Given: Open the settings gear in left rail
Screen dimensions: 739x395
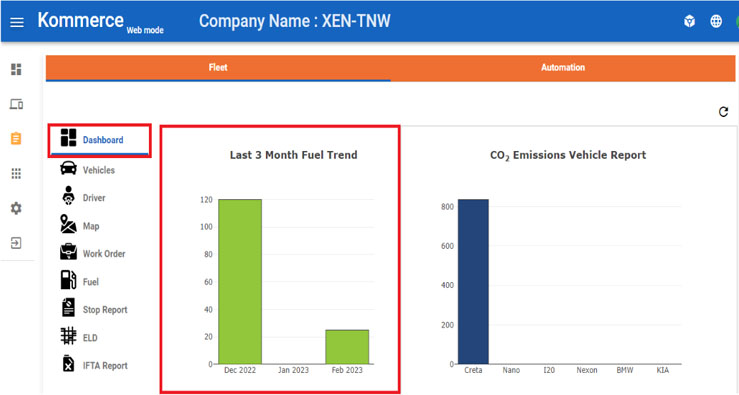Looking at the screenshot, I should click(16, 208).
